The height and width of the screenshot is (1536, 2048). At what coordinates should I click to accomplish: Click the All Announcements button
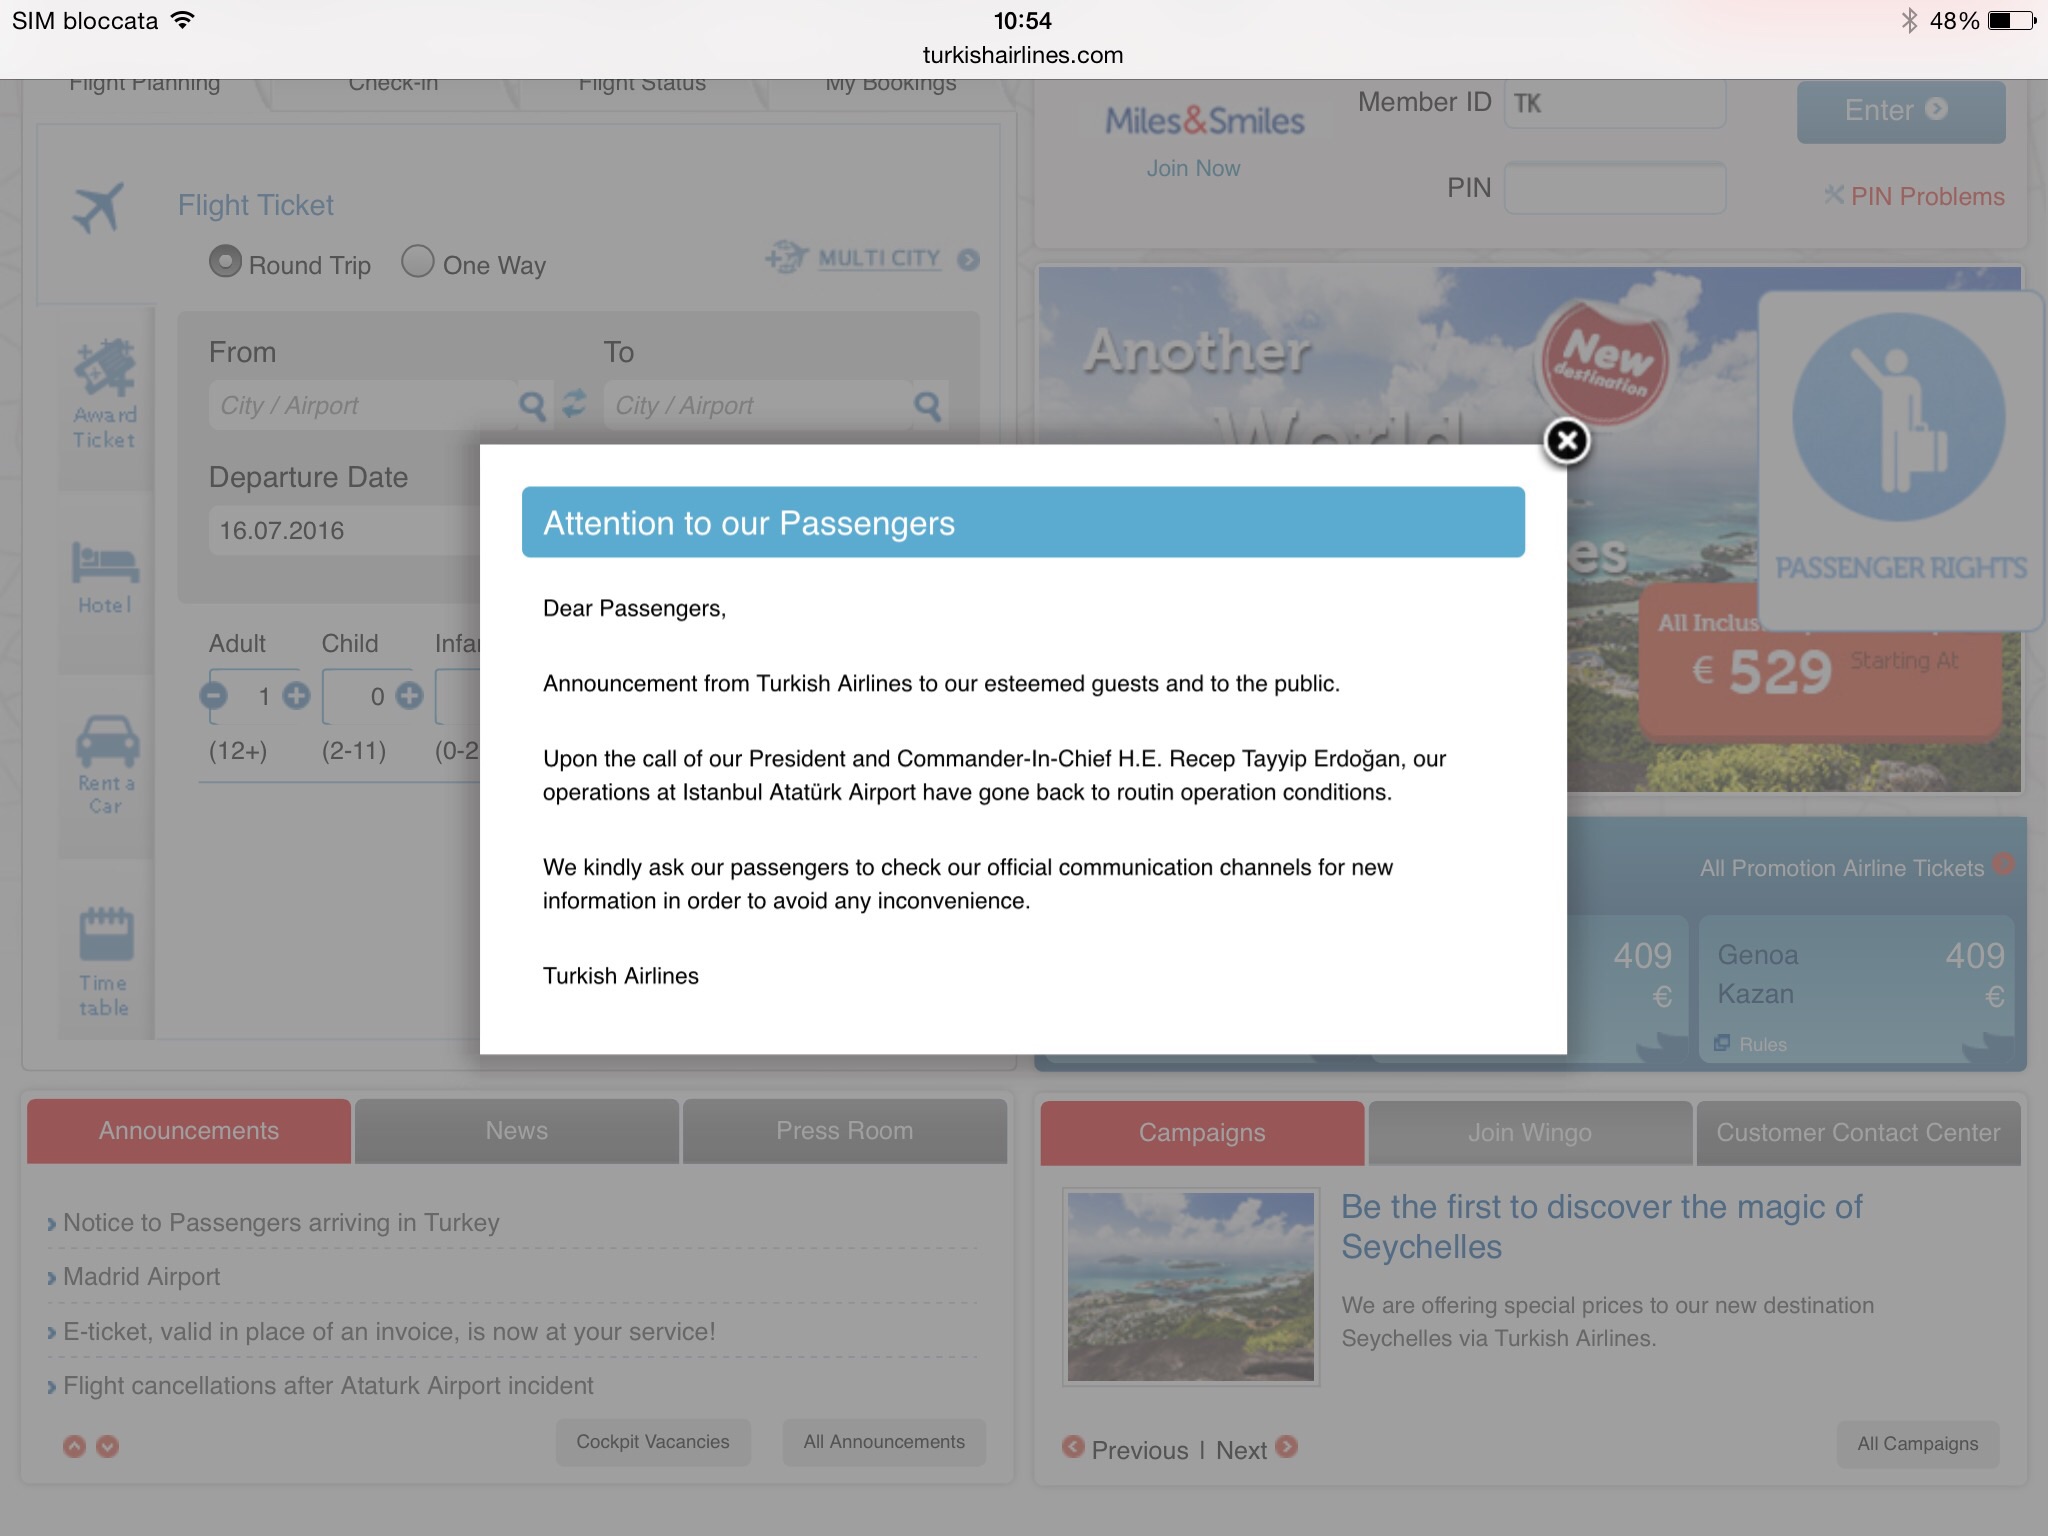point(884,1442)
